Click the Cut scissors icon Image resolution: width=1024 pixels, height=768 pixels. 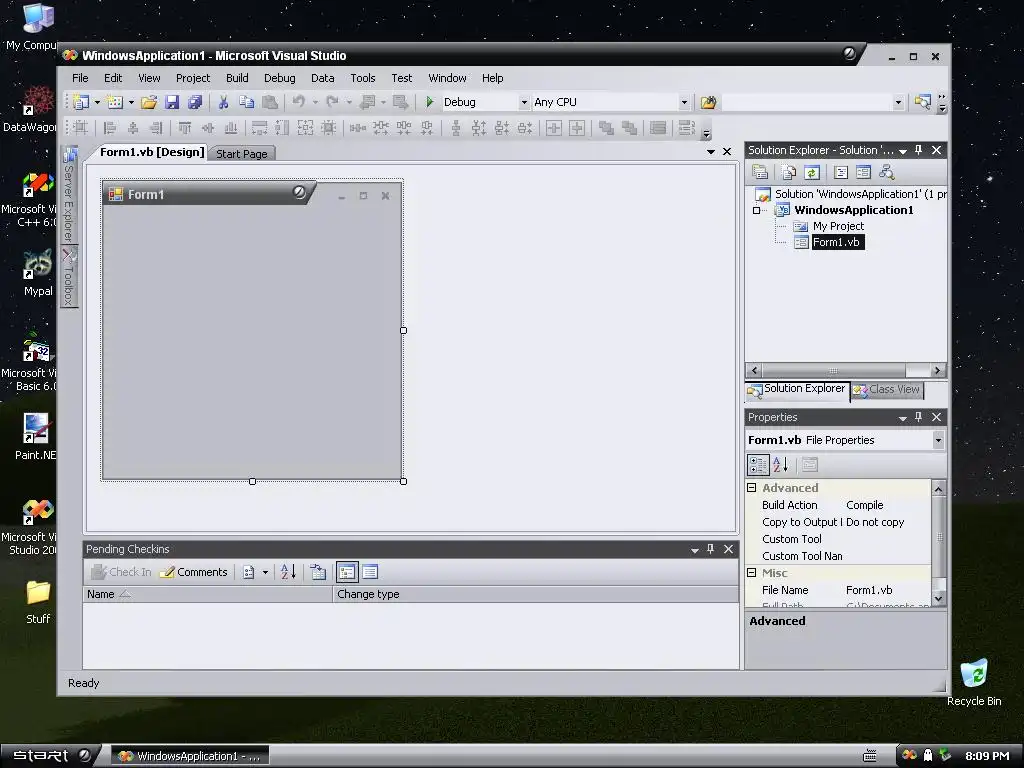pyautogui.click(x=223, y=102)
